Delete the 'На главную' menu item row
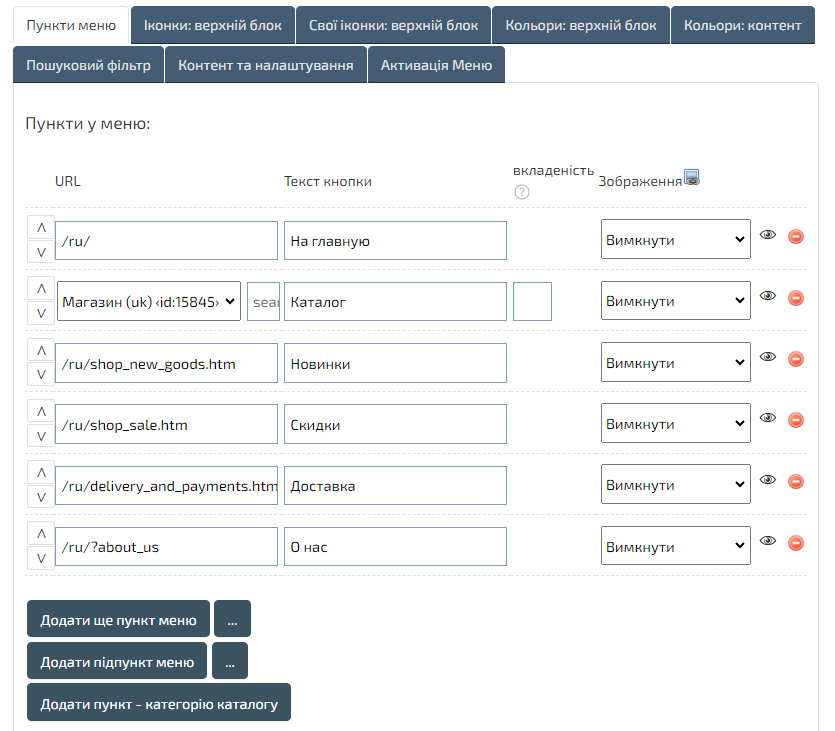This screenshot has height=731, width=835. click(x=796, y=237)
